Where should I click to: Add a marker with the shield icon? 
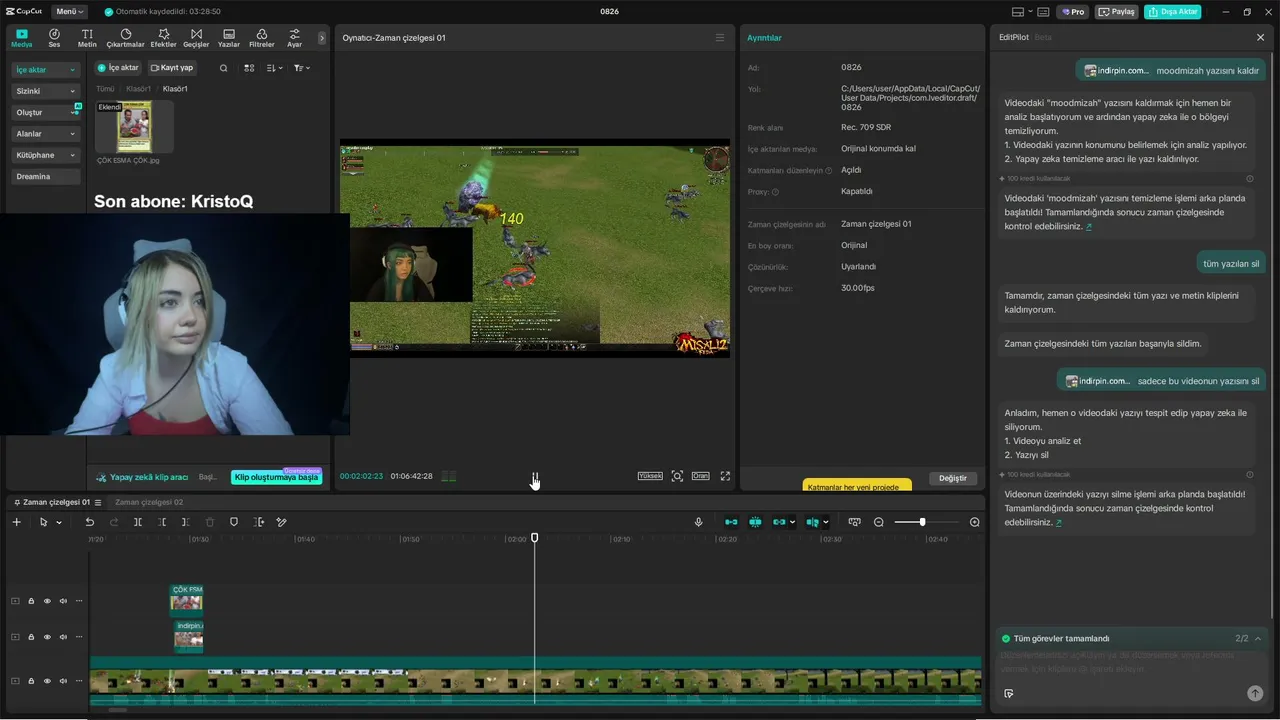tap(234, 522)
